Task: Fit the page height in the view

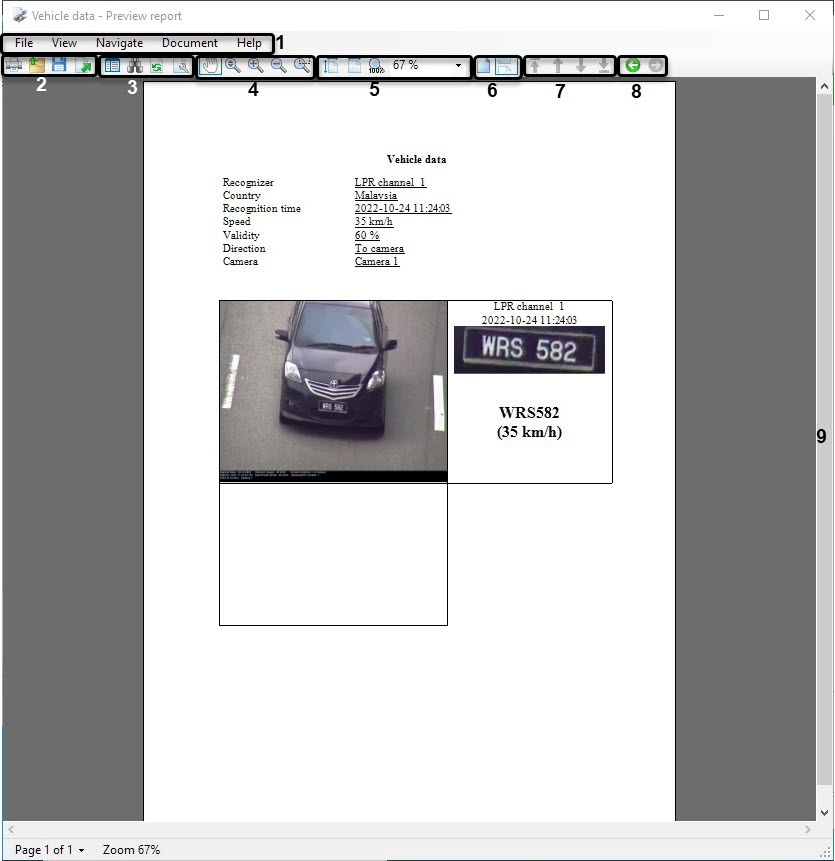Action: pyautogui.click(x=330, y=66)
